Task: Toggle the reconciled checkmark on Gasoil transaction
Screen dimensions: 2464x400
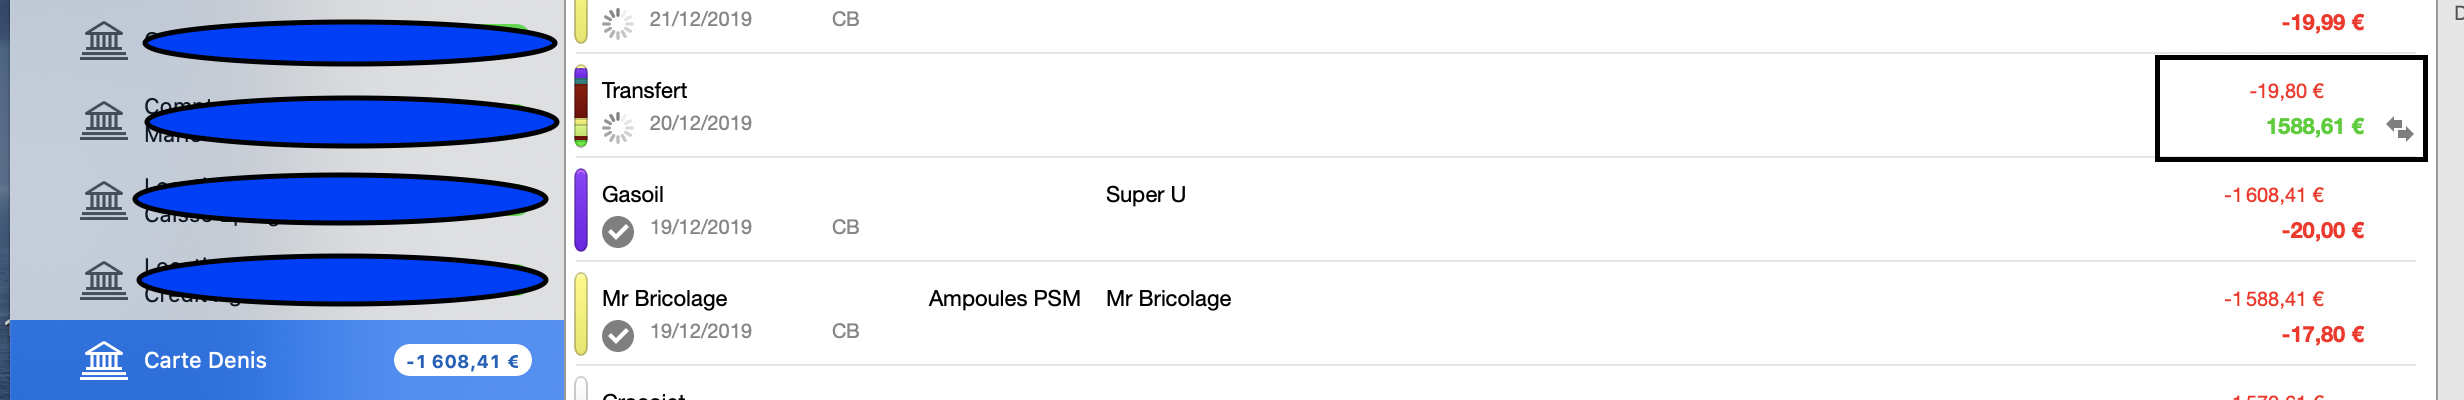Action: coord(618,232)
